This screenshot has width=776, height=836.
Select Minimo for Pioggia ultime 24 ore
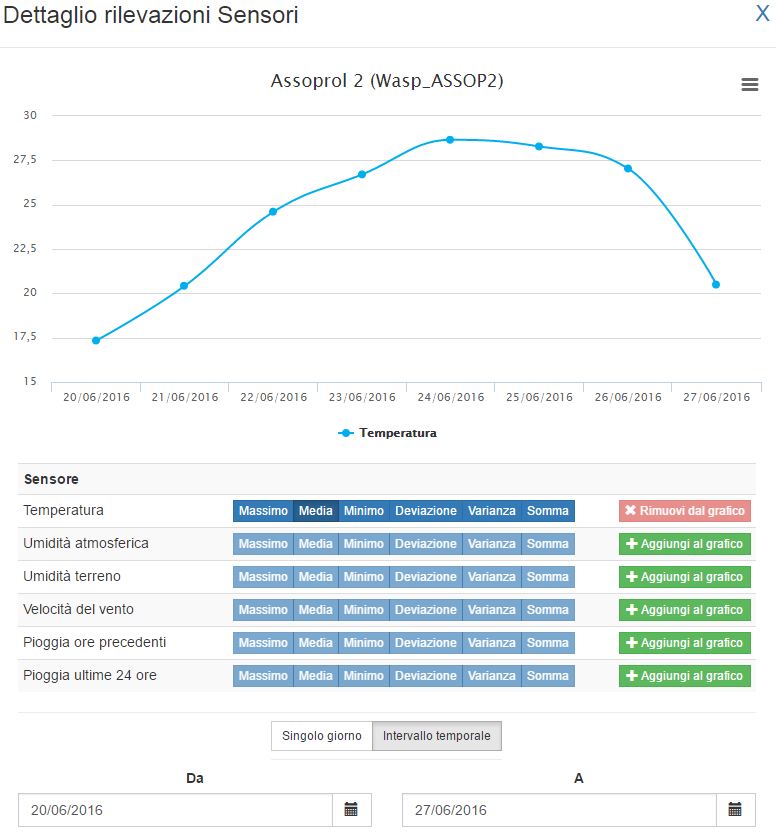point(364,676)
